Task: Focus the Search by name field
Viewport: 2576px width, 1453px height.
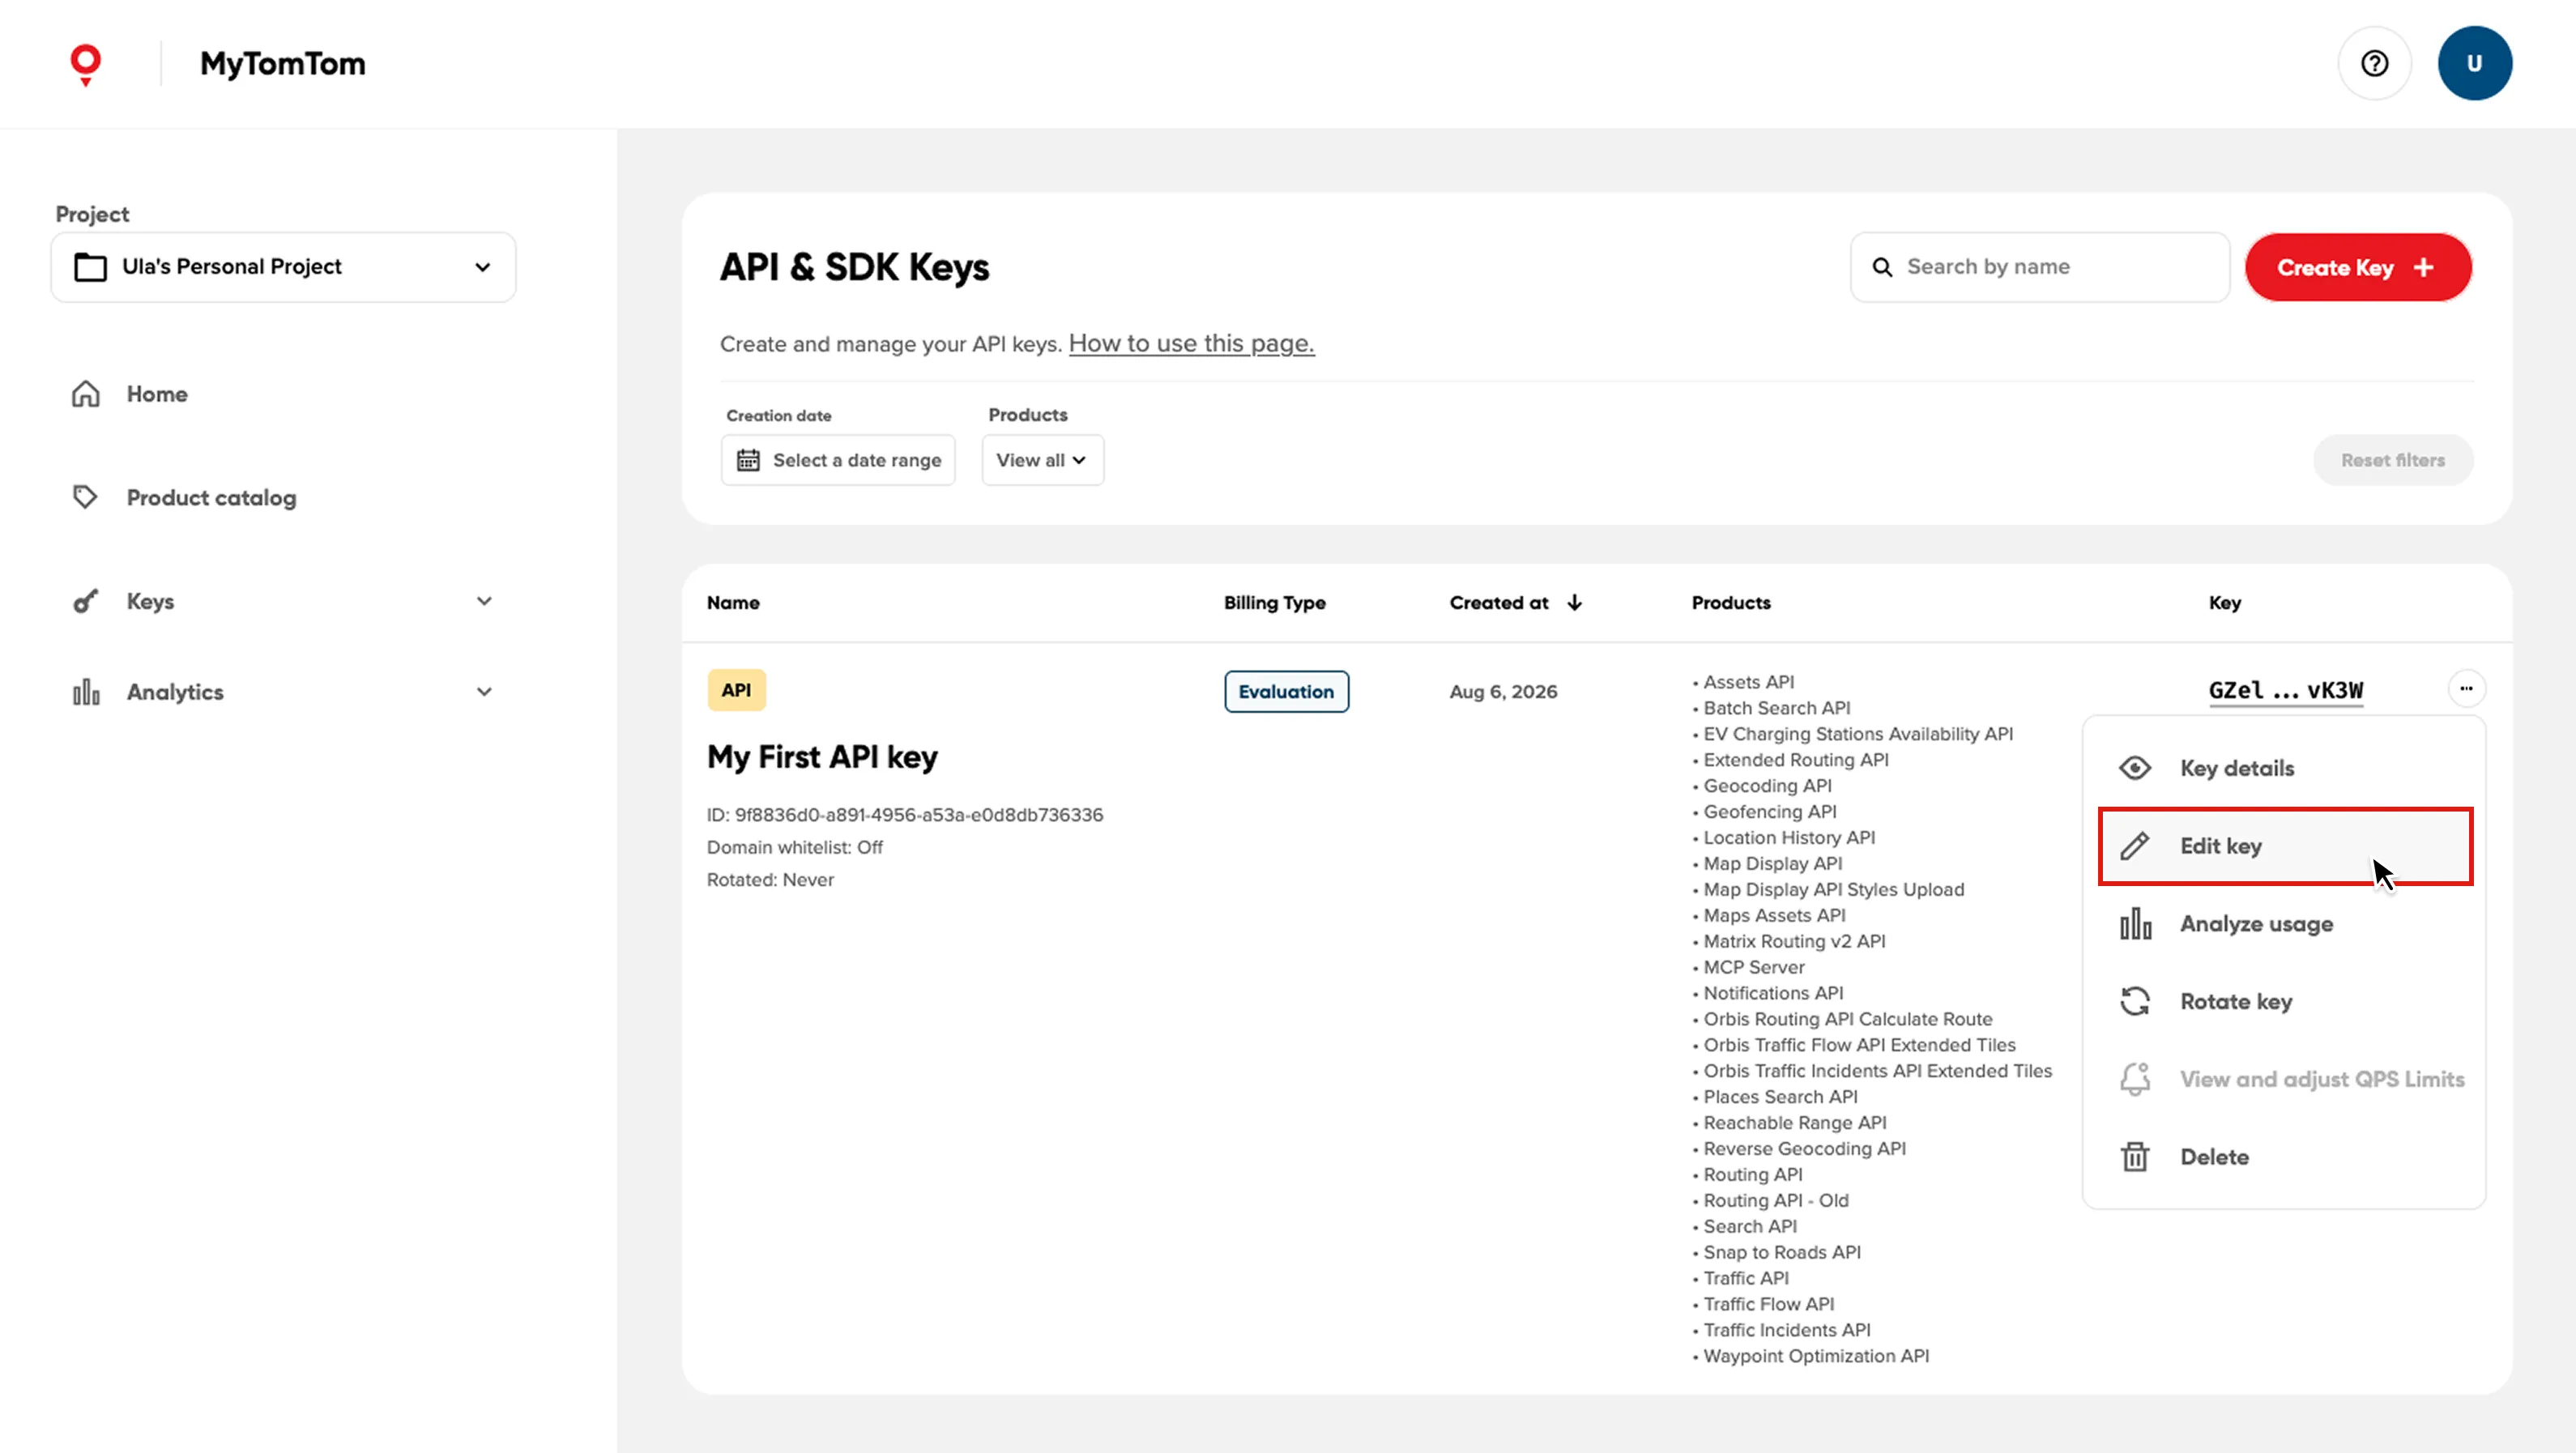Action: [x=2040, y=267]
